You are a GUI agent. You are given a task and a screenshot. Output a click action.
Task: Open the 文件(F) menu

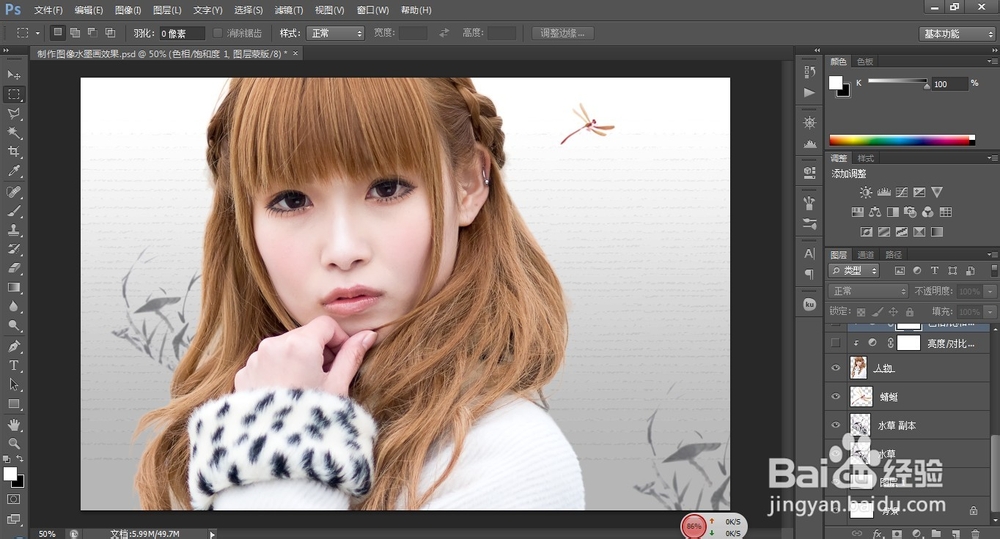click(x=48, y=10)
